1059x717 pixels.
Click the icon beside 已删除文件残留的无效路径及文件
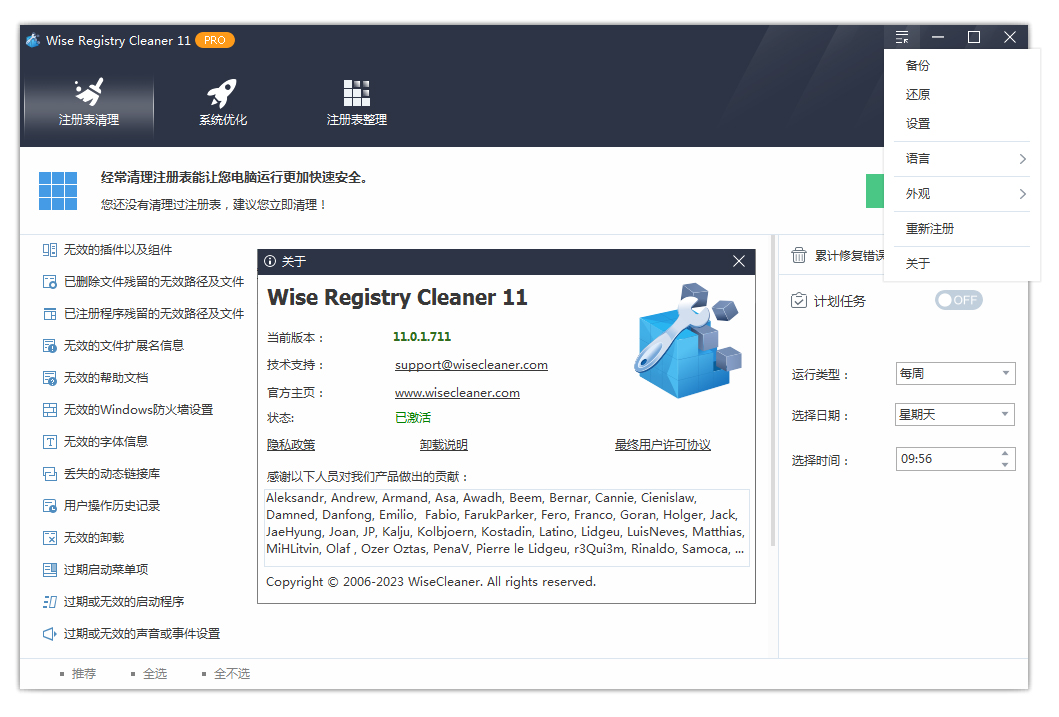click(x=49, y=282)
